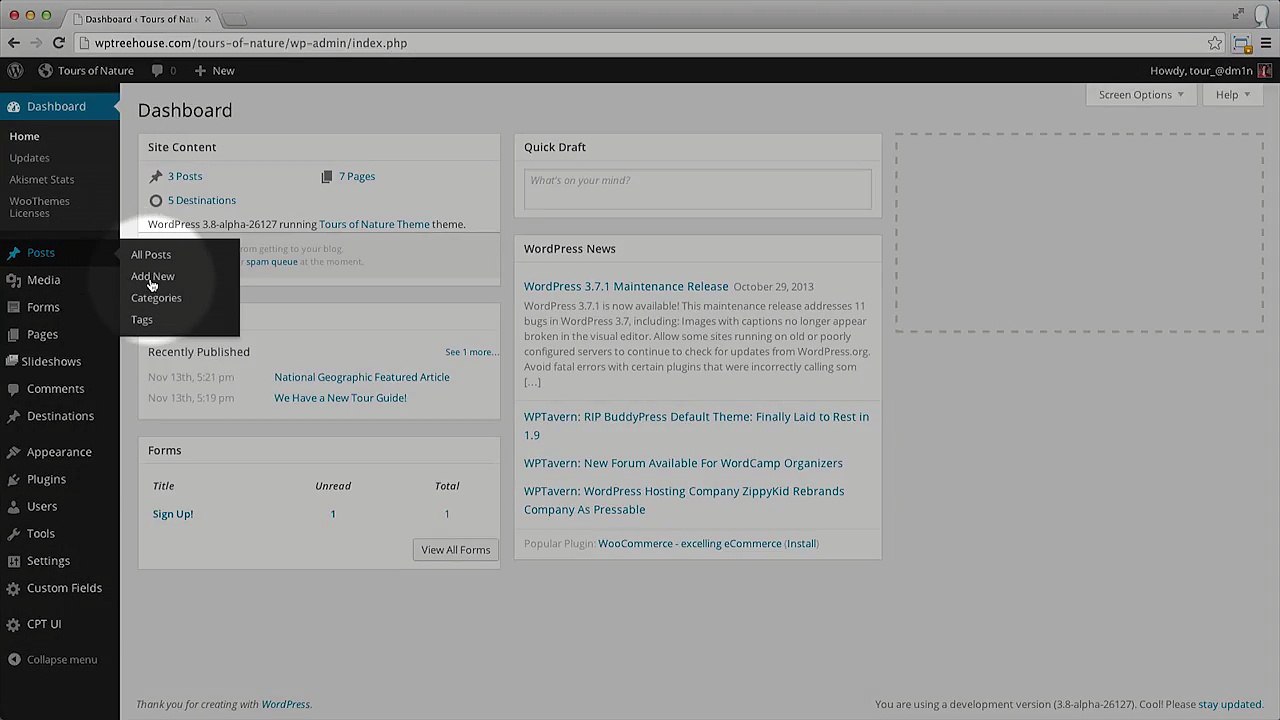
Task: Reload the page with the refresh icon
Action: pos(59,43)
